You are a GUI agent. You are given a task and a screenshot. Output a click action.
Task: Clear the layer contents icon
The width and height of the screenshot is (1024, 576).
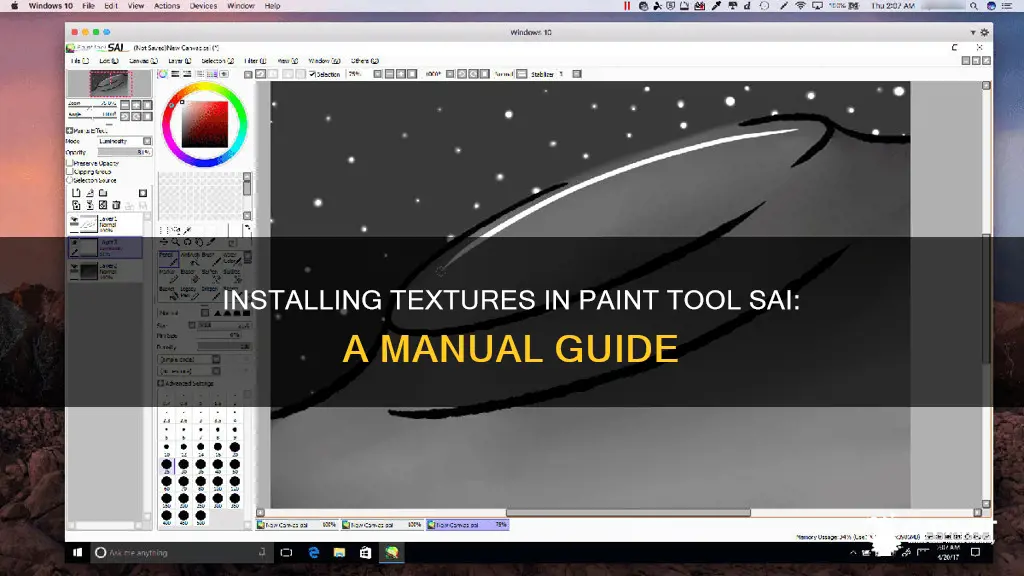pos(103,205)
